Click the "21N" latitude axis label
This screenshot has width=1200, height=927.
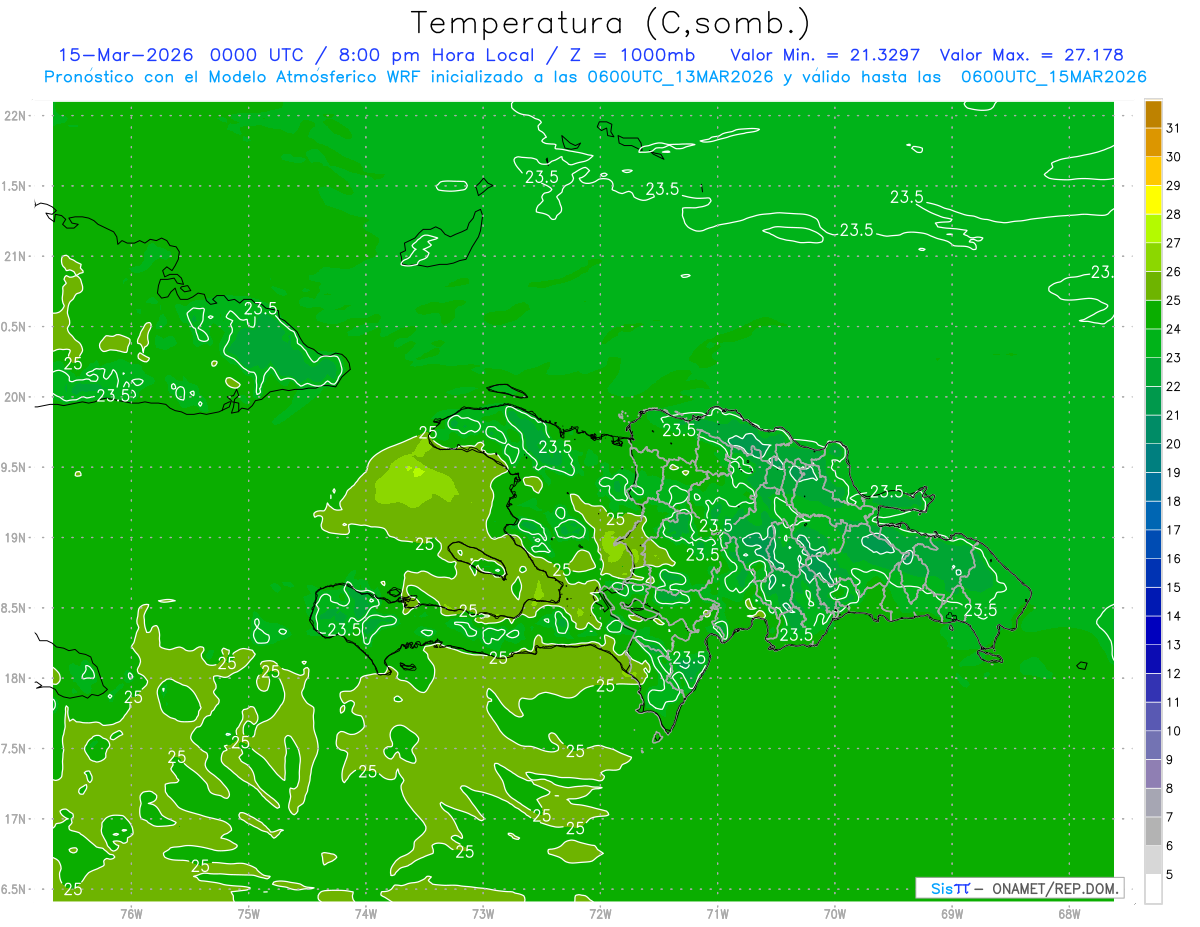[17, 256]
